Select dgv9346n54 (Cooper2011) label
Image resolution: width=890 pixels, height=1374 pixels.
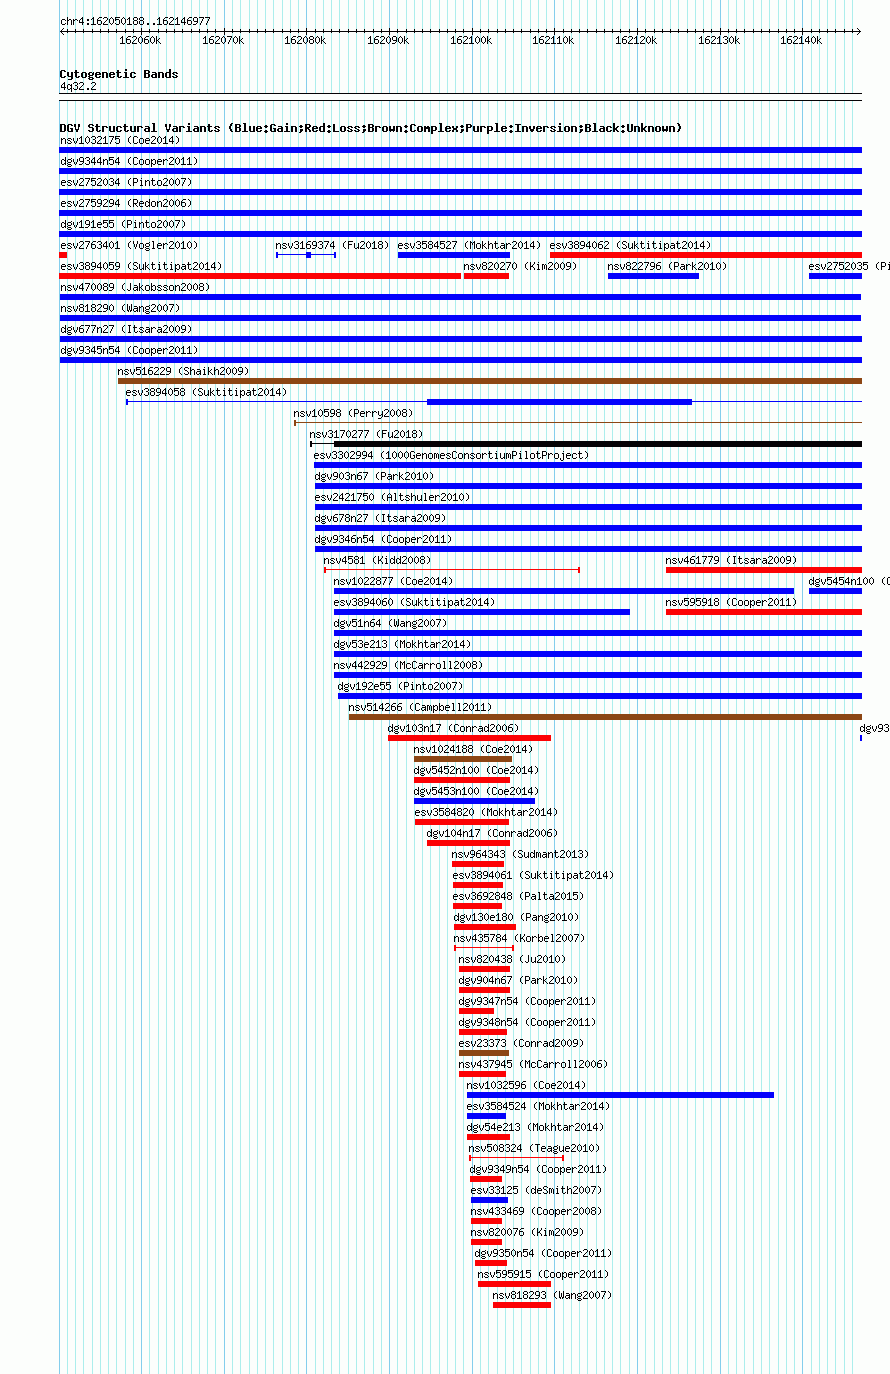[384, 539]
